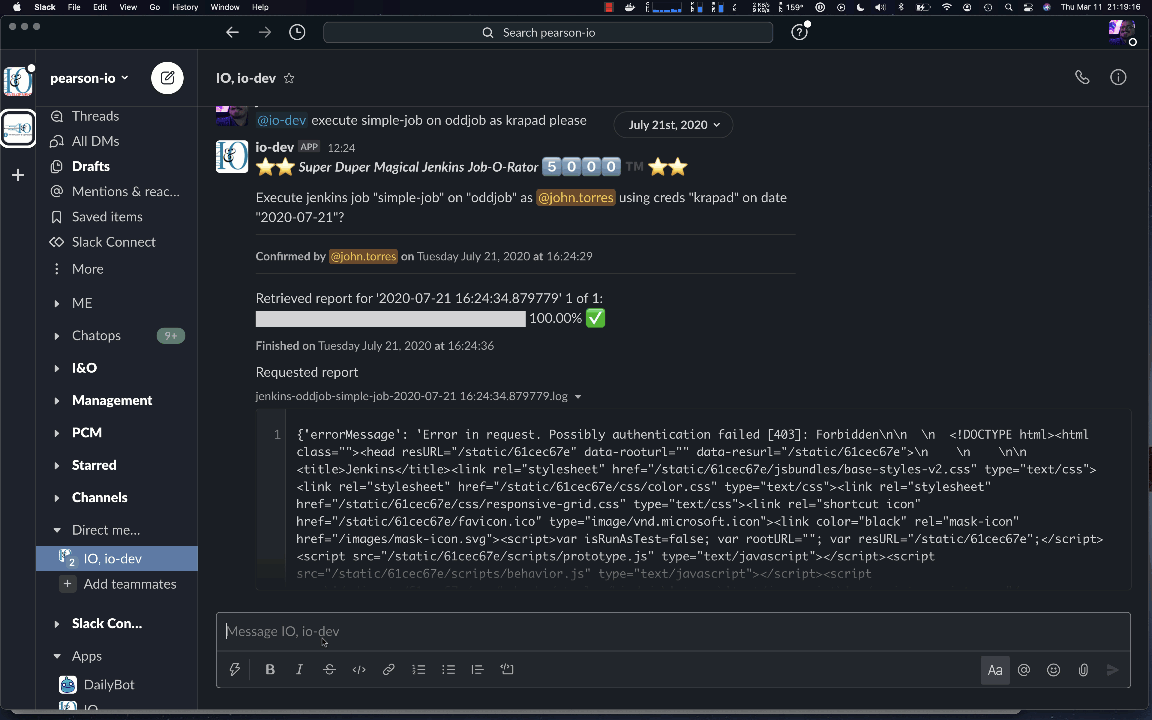This screenshot has width=1152, height=720.
Task: Open the July 21st, 2020 date picker
Action: pos(674,125)
